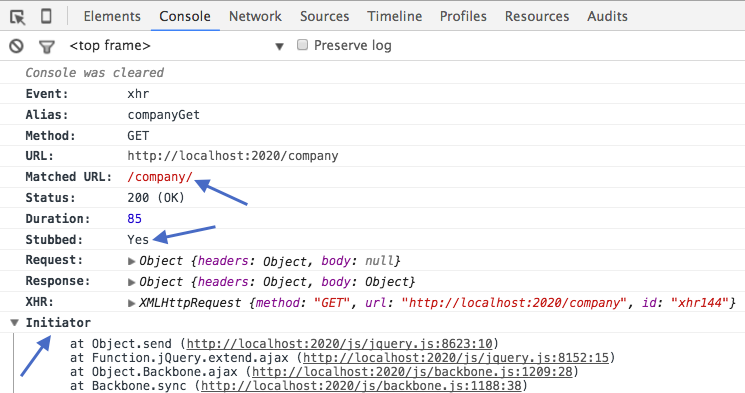Clear console with the circle-slash icon

pyautogui.click(x=16, y=46)
